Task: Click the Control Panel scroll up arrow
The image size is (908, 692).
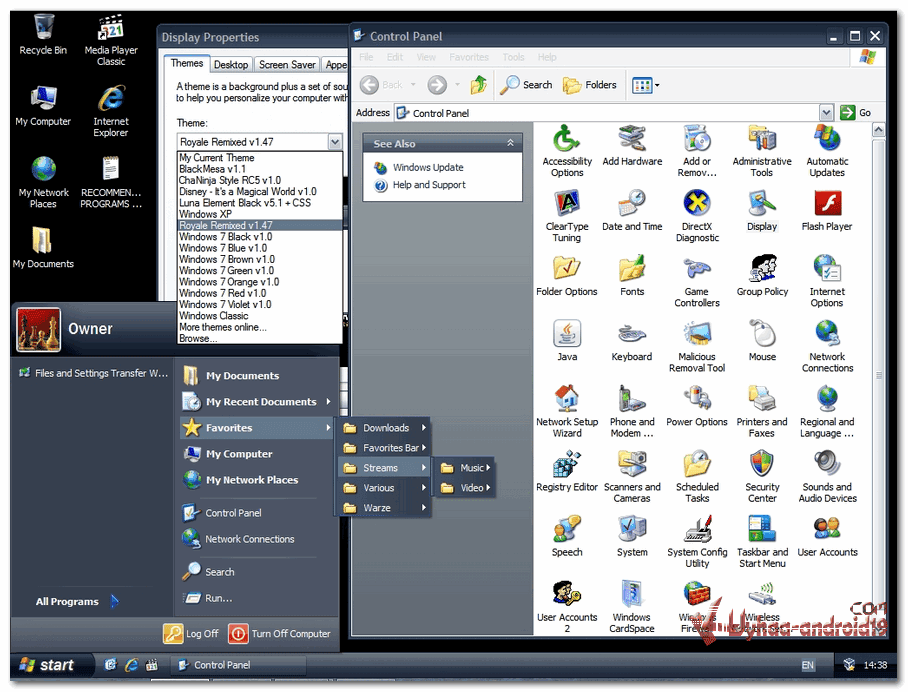Action: pos(878,130)
